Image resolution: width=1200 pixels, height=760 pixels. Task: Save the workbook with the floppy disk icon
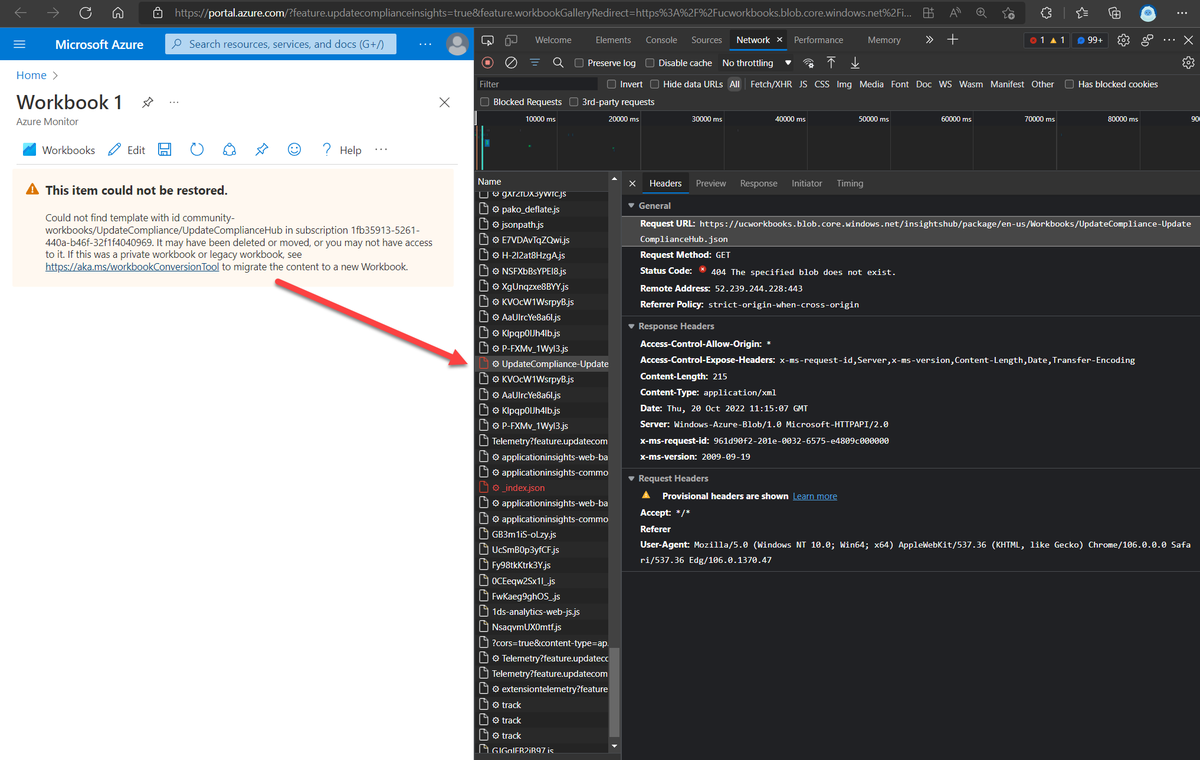(165, 150)
